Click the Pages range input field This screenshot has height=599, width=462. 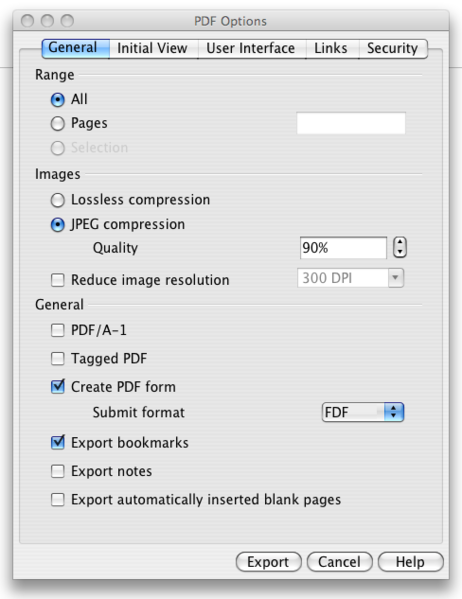pos(351,123)
